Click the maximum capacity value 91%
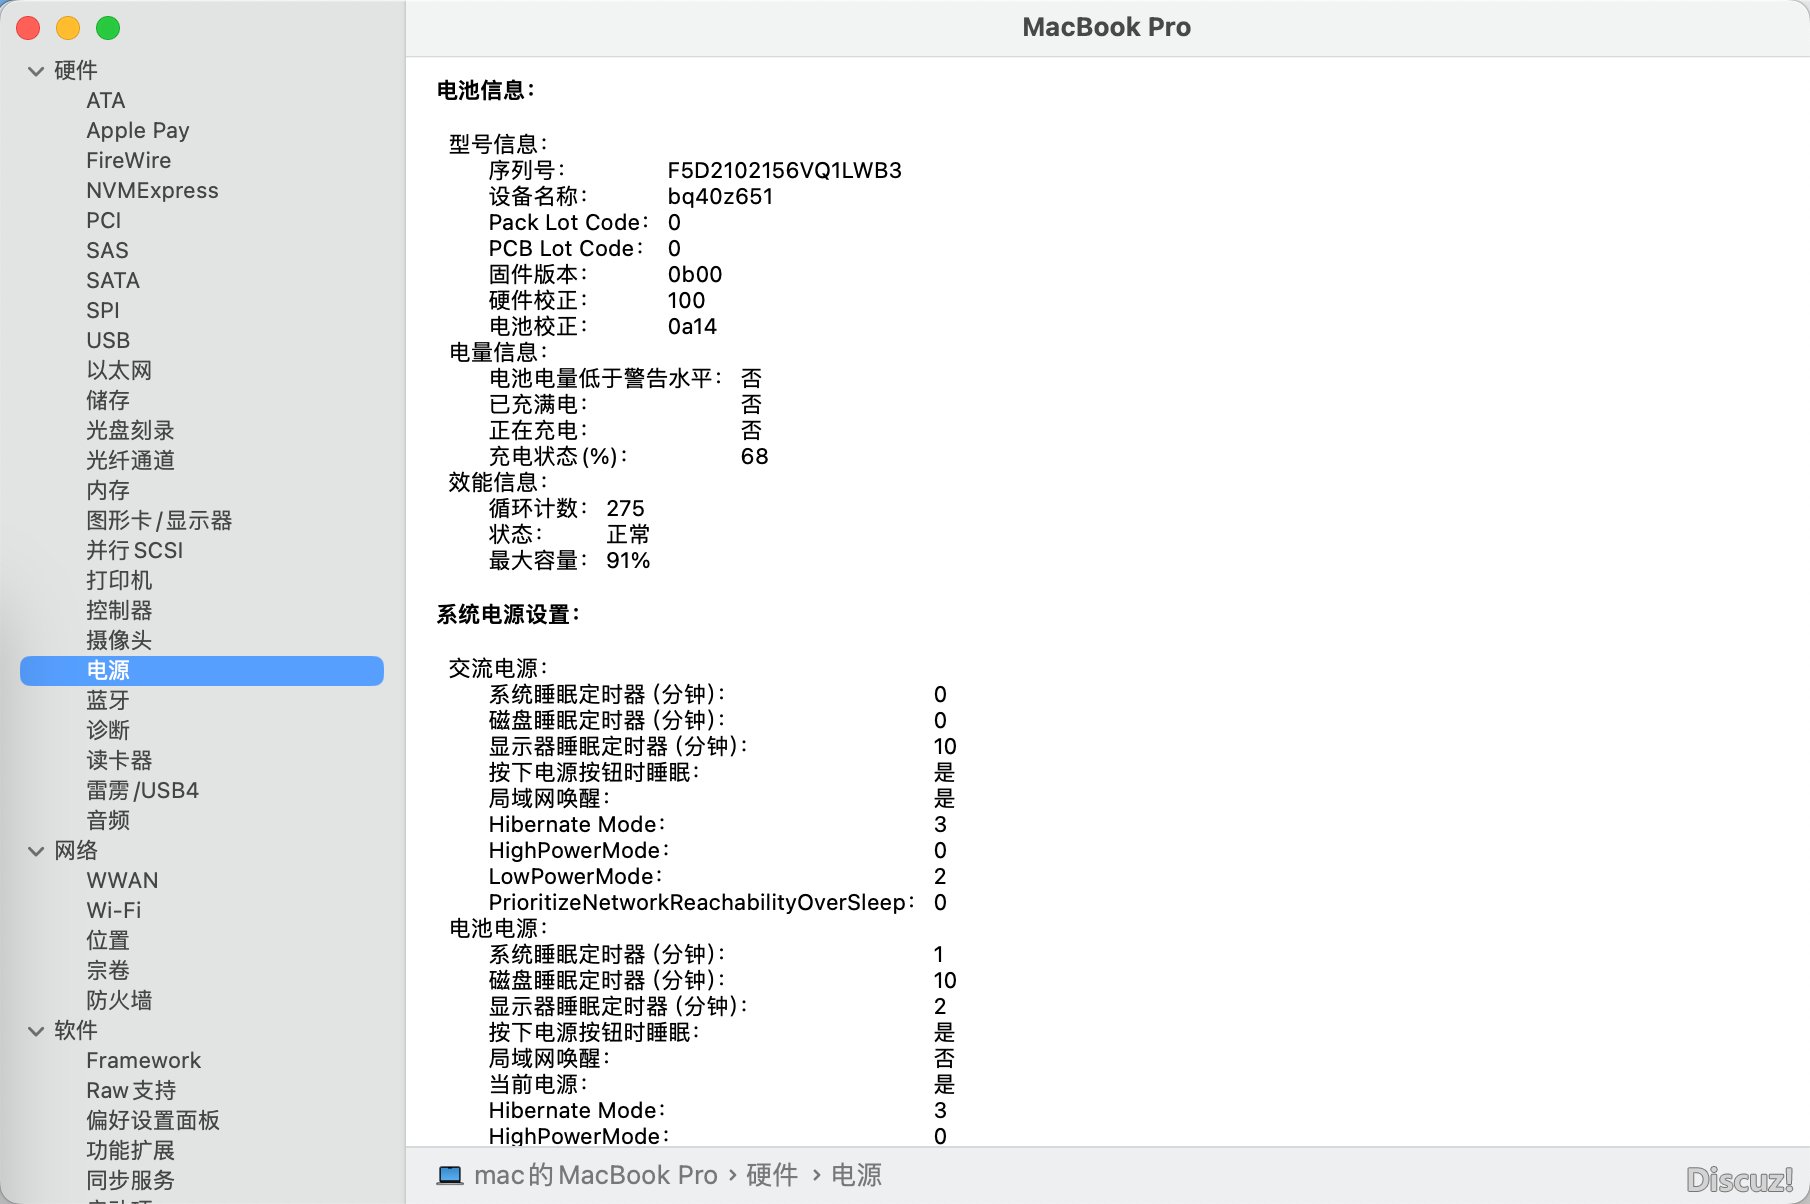 click(x=628, y=561)
